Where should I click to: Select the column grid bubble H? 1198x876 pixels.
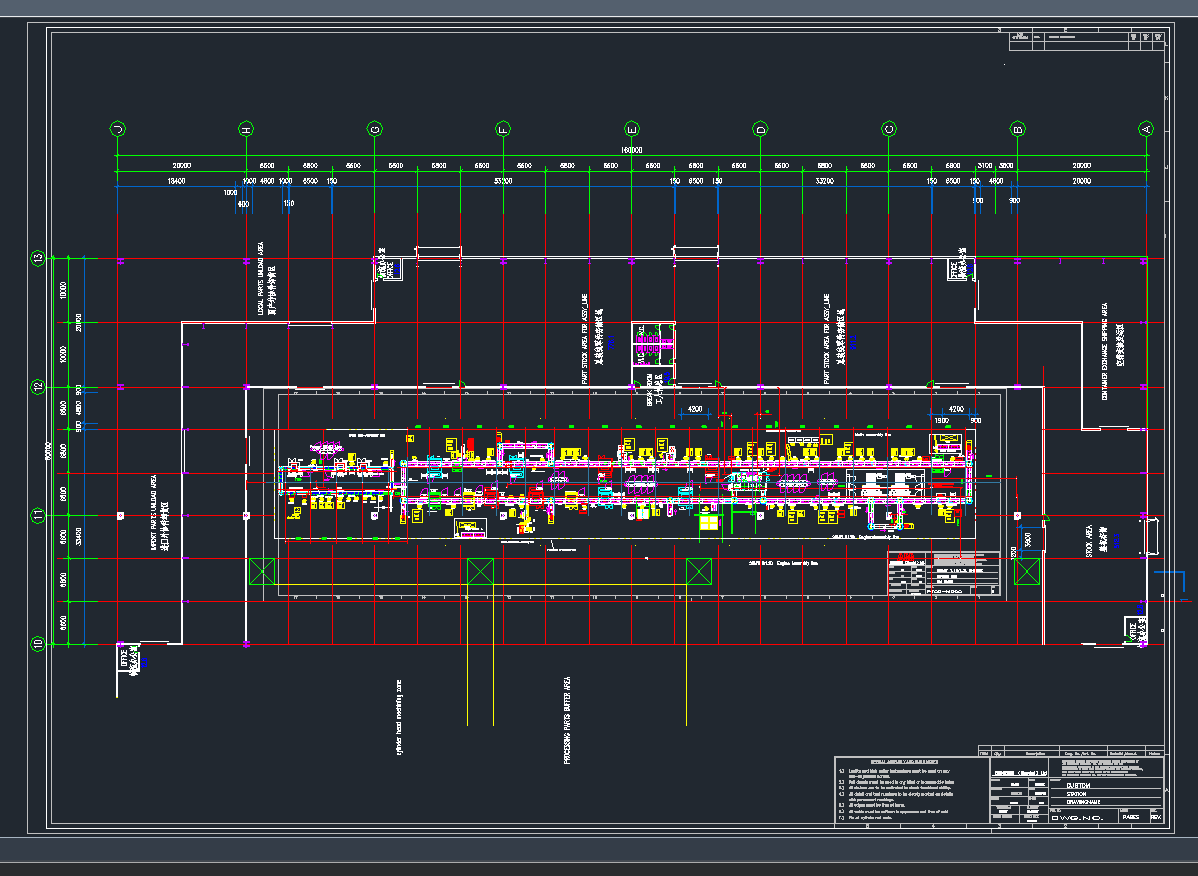point(246,129)
